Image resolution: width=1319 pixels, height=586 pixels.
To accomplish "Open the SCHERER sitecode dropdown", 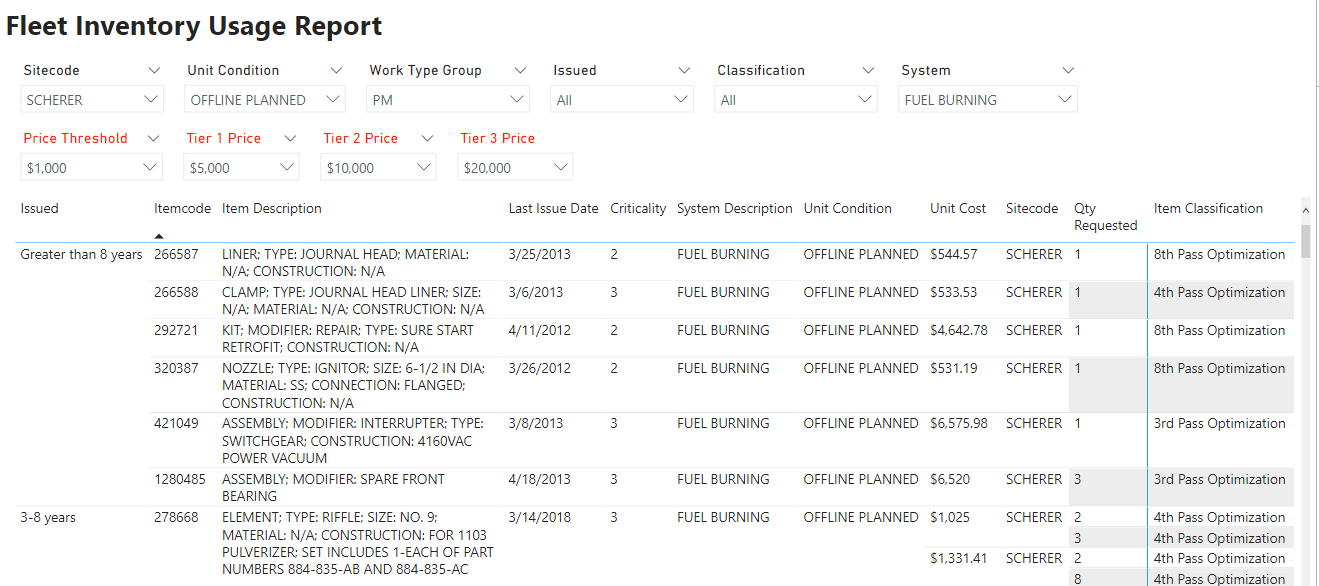I will click(92, 99).
